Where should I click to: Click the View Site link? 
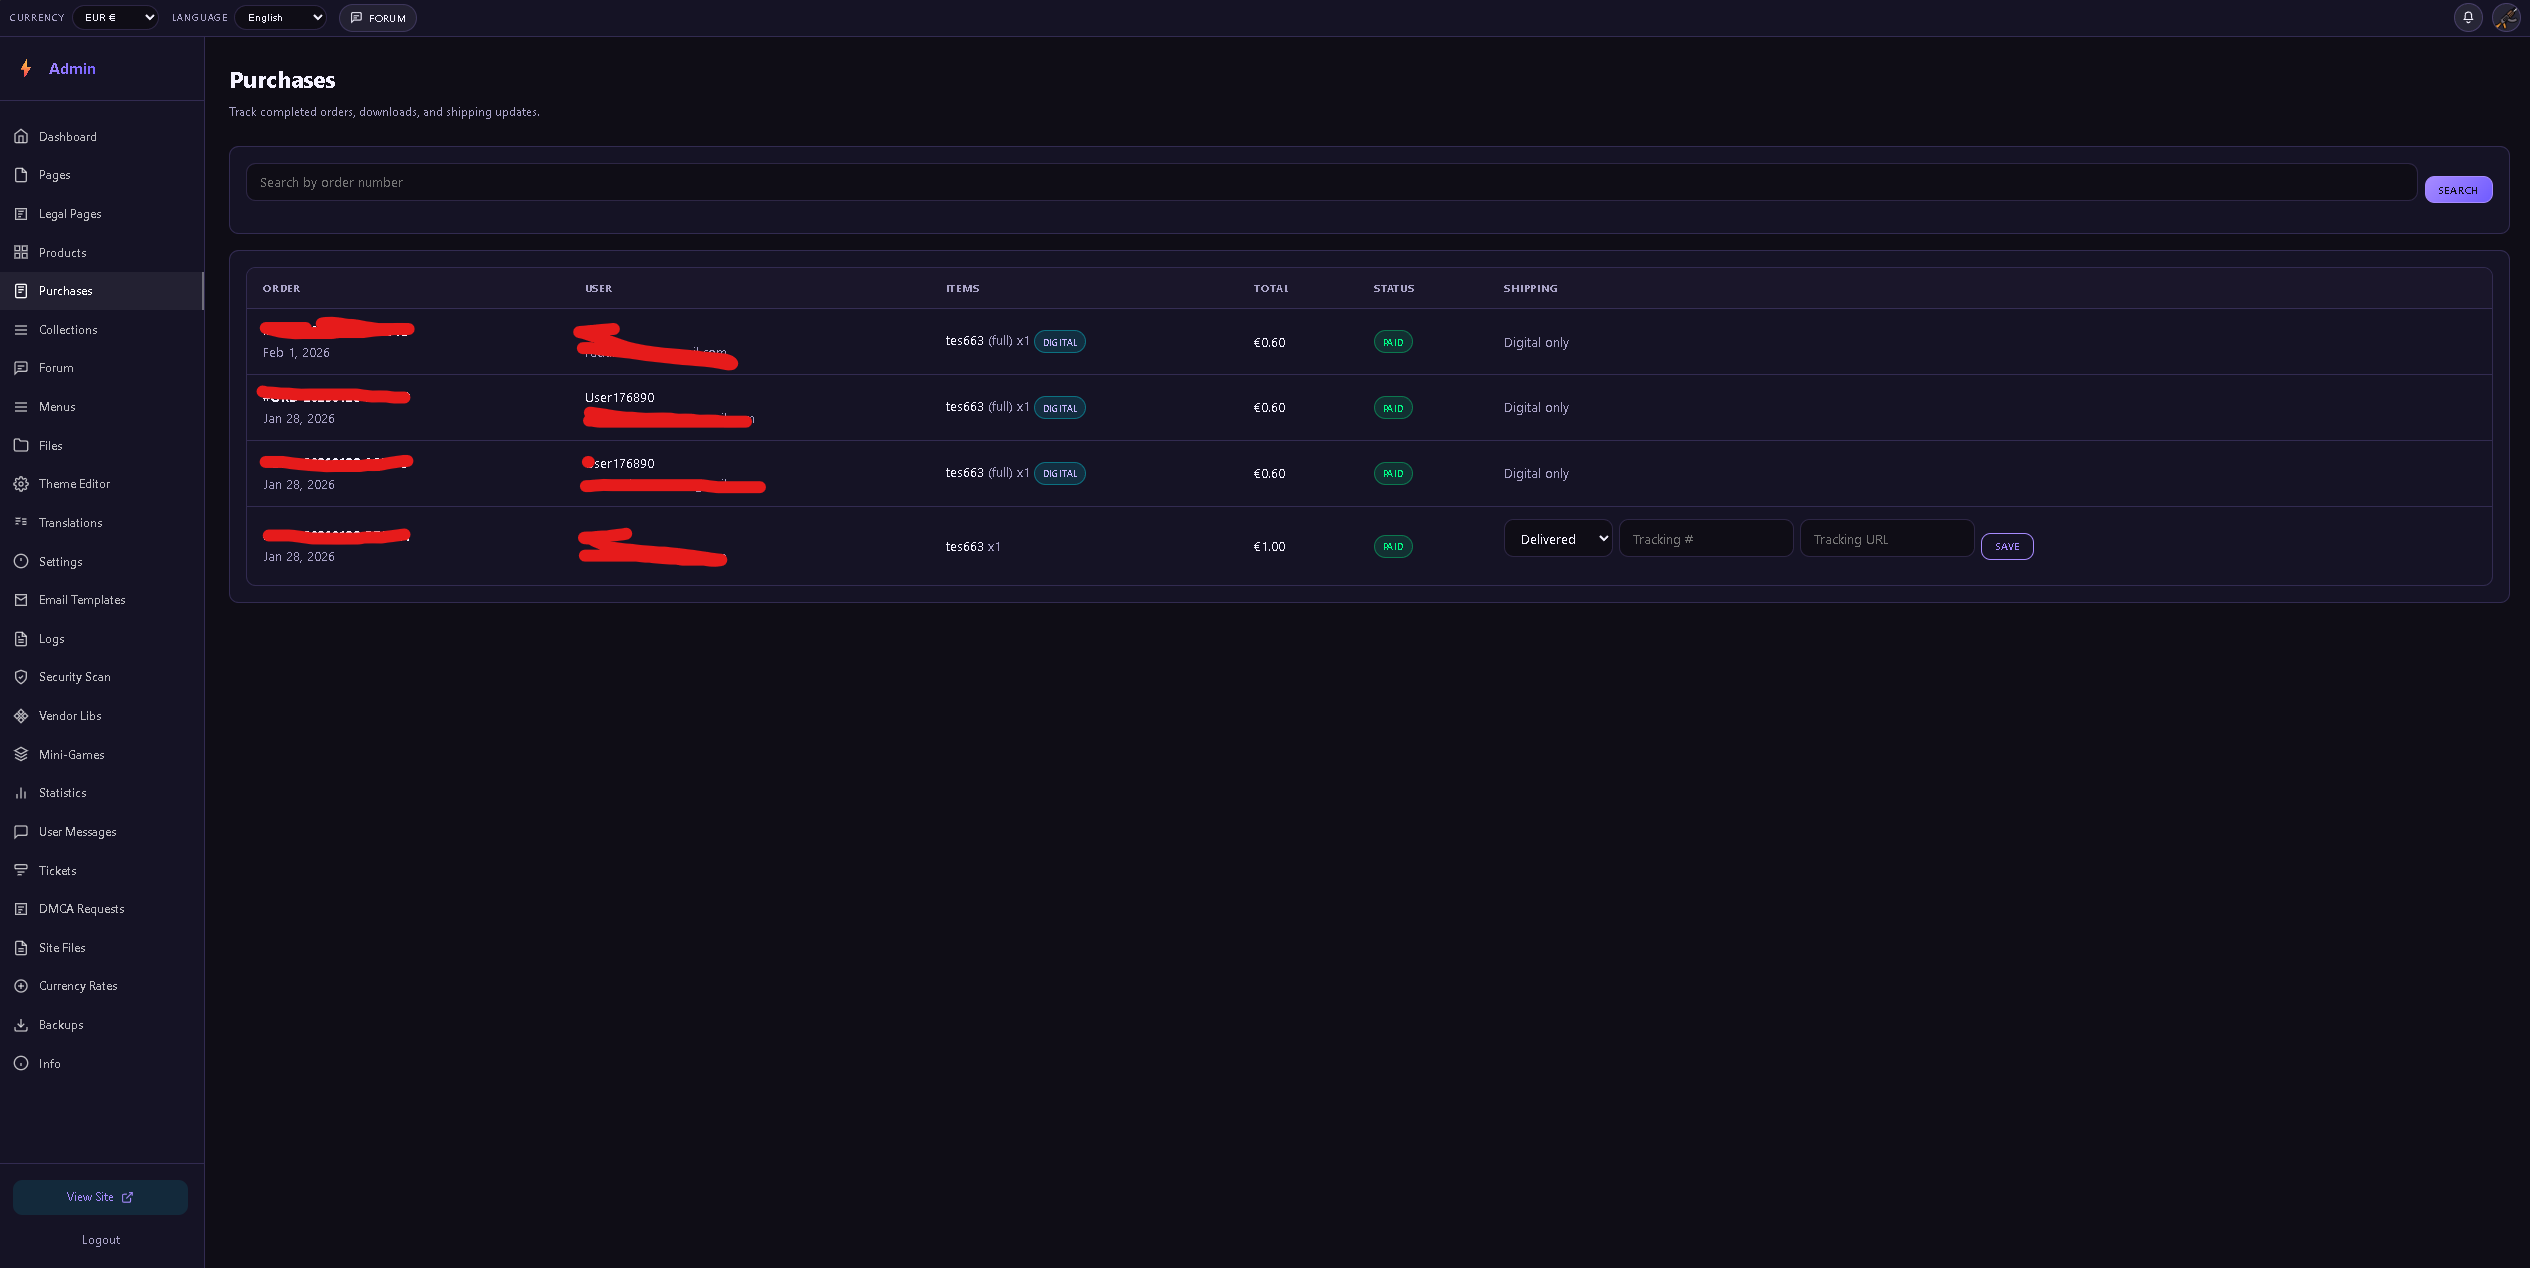[99, 1197]
